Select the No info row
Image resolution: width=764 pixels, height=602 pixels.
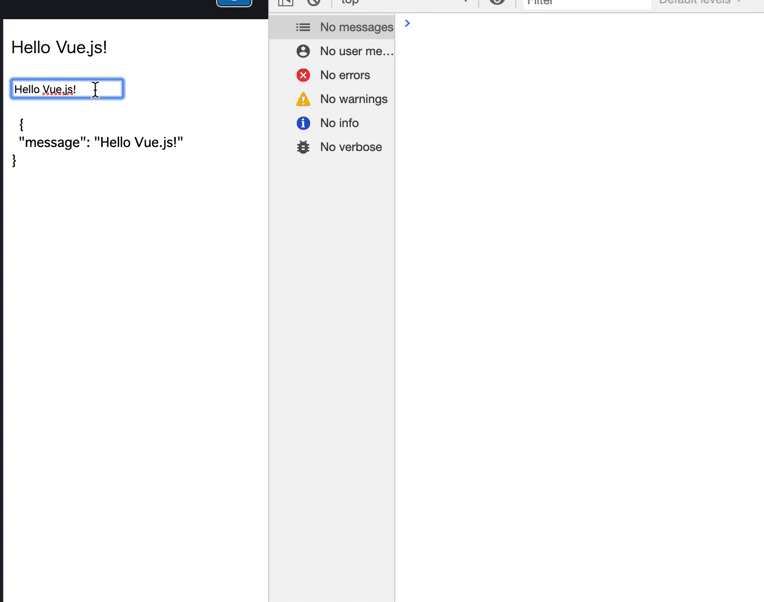[332, 123]
